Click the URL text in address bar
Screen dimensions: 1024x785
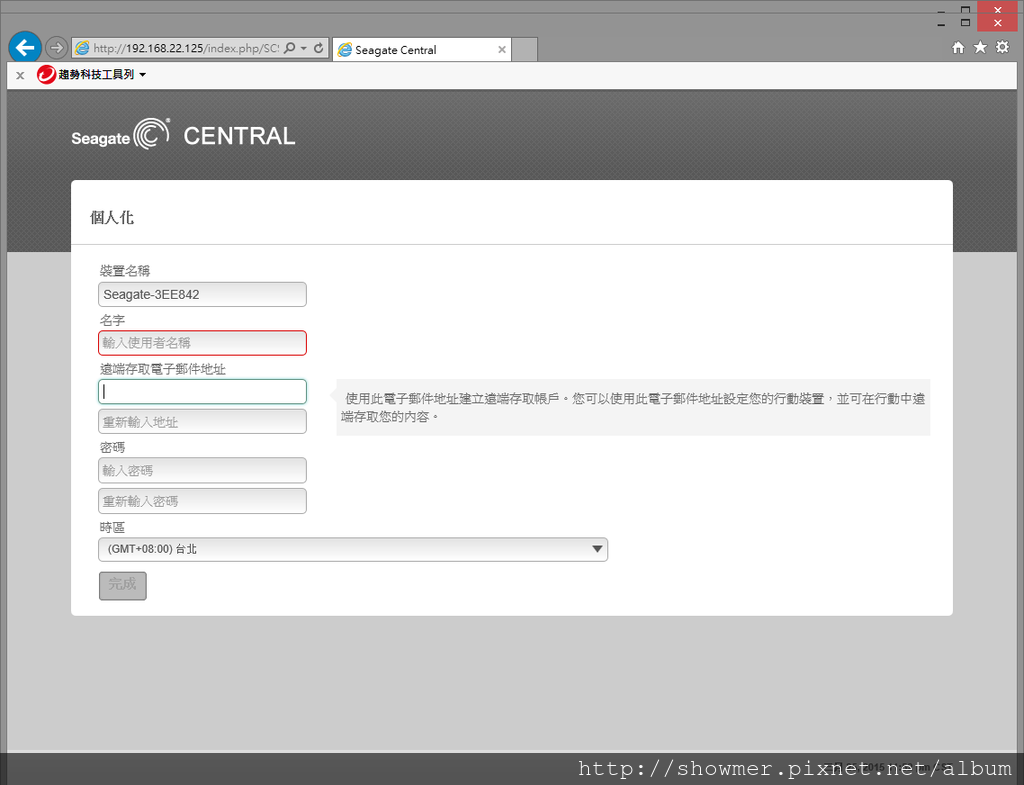185,48
